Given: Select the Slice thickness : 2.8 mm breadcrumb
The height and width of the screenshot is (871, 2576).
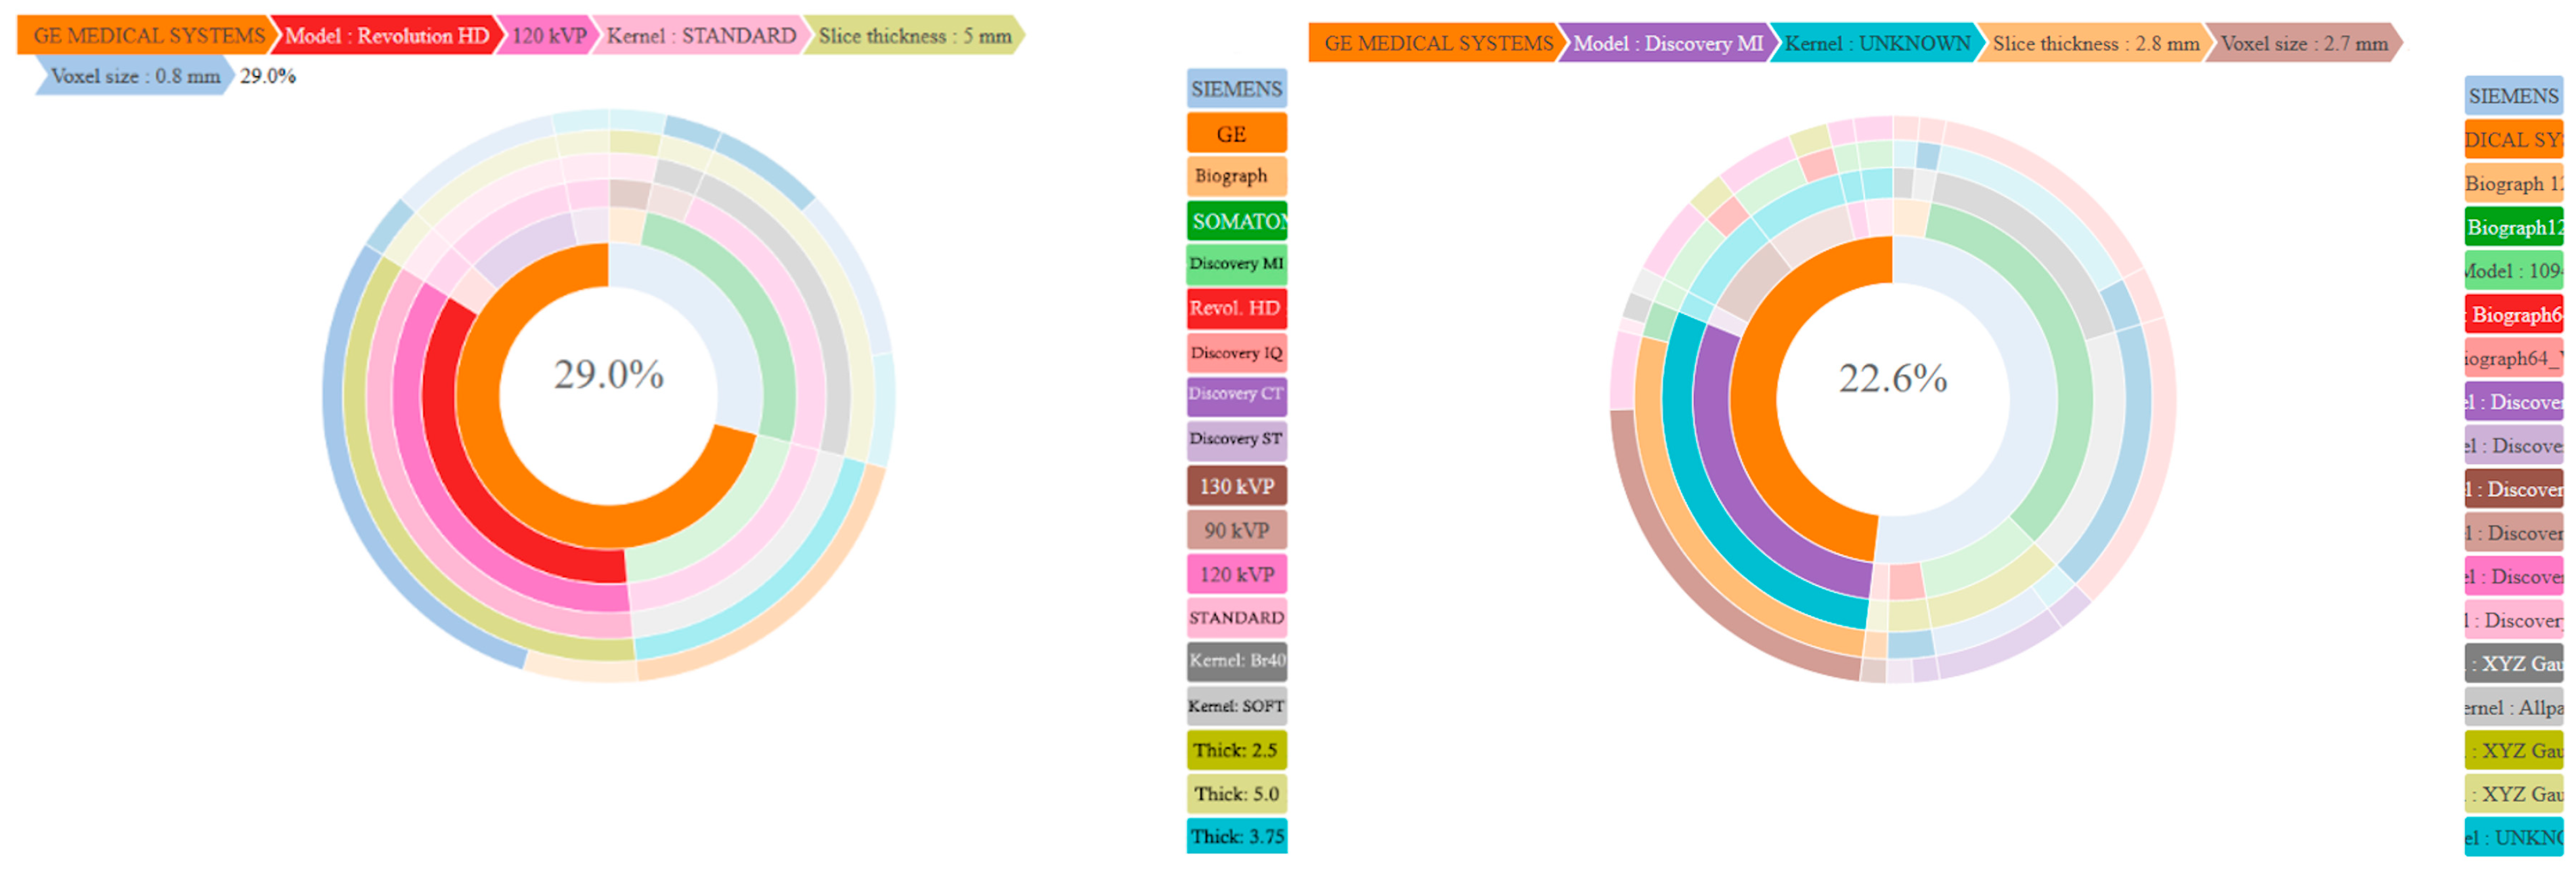Looking at the screenshot, I should click(2095, 43).
